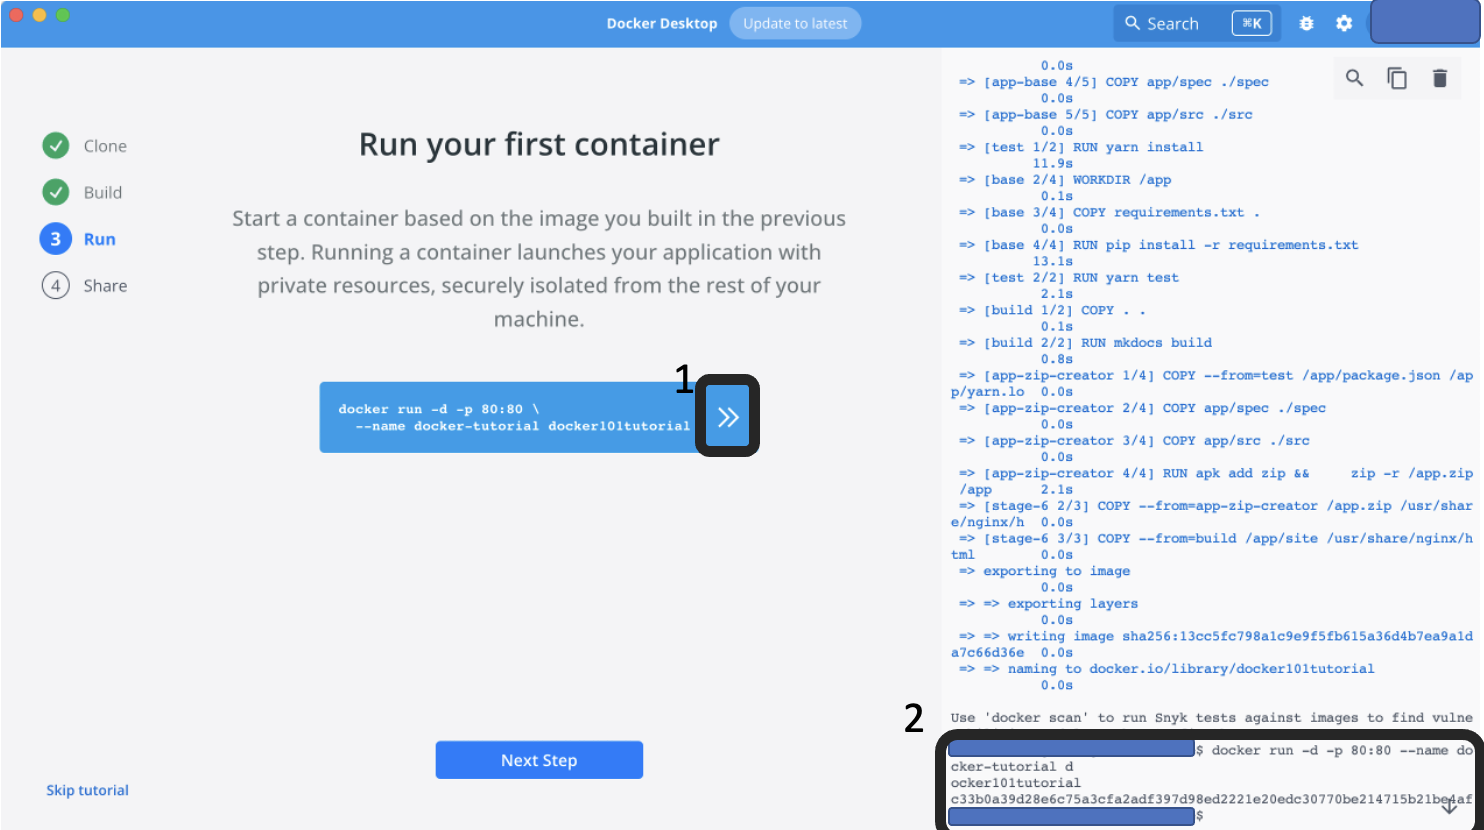Click 'COPY requirements.txt .' log line
Screen dimensions: 1484x830
pyautogui.click(x=1110, y=212)
